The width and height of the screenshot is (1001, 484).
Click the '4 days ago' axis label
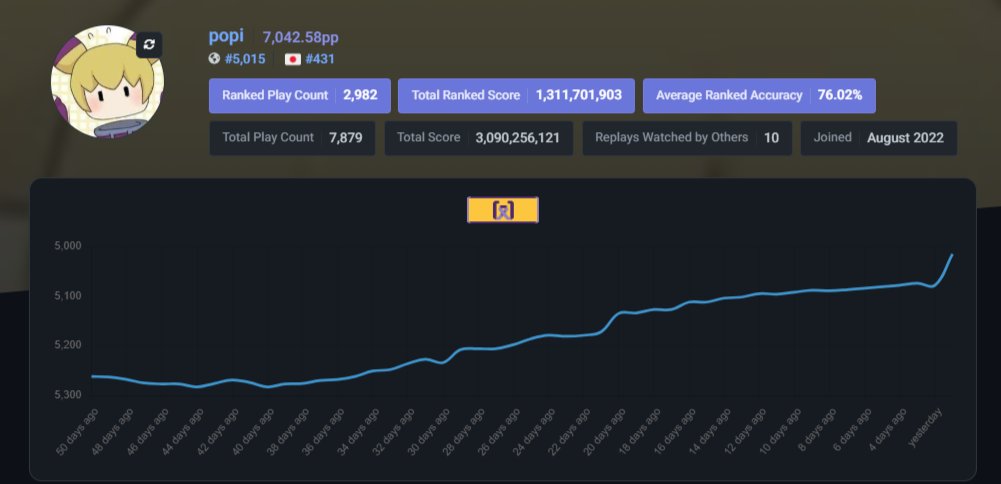coord(888,430)
